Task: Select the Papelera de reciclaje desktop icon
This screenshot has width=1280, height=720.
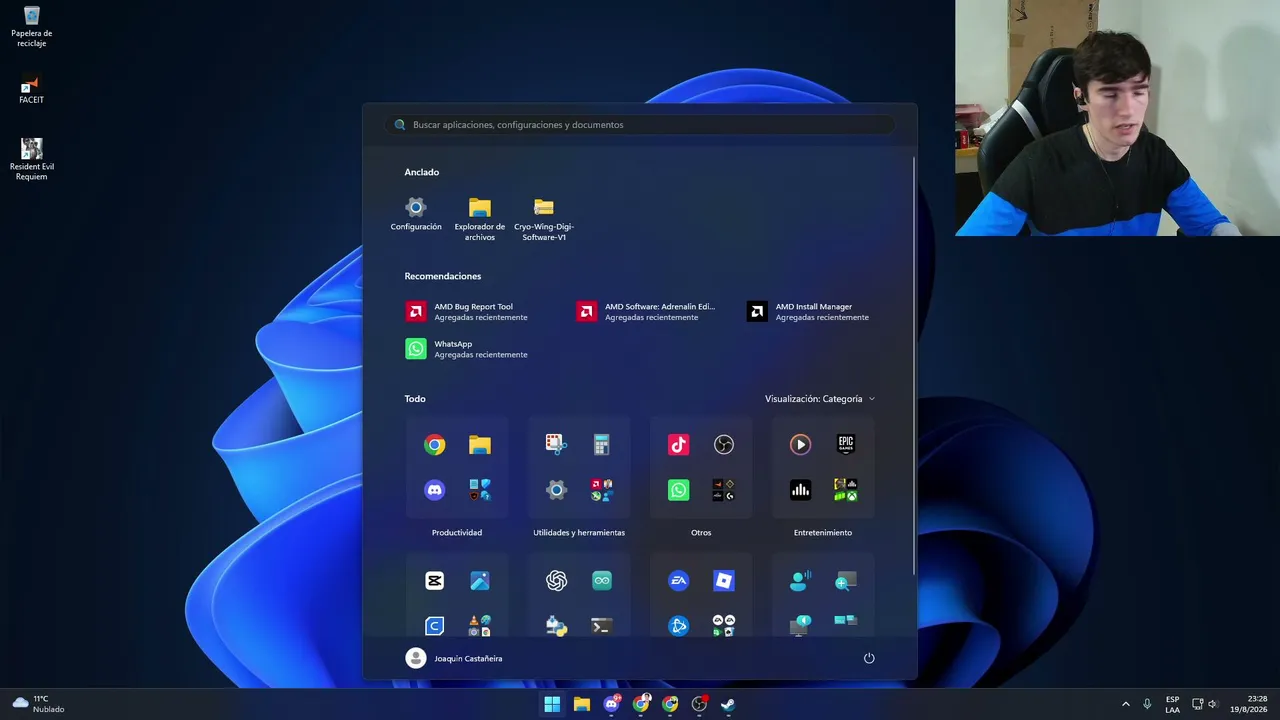Action: [32, 27]
